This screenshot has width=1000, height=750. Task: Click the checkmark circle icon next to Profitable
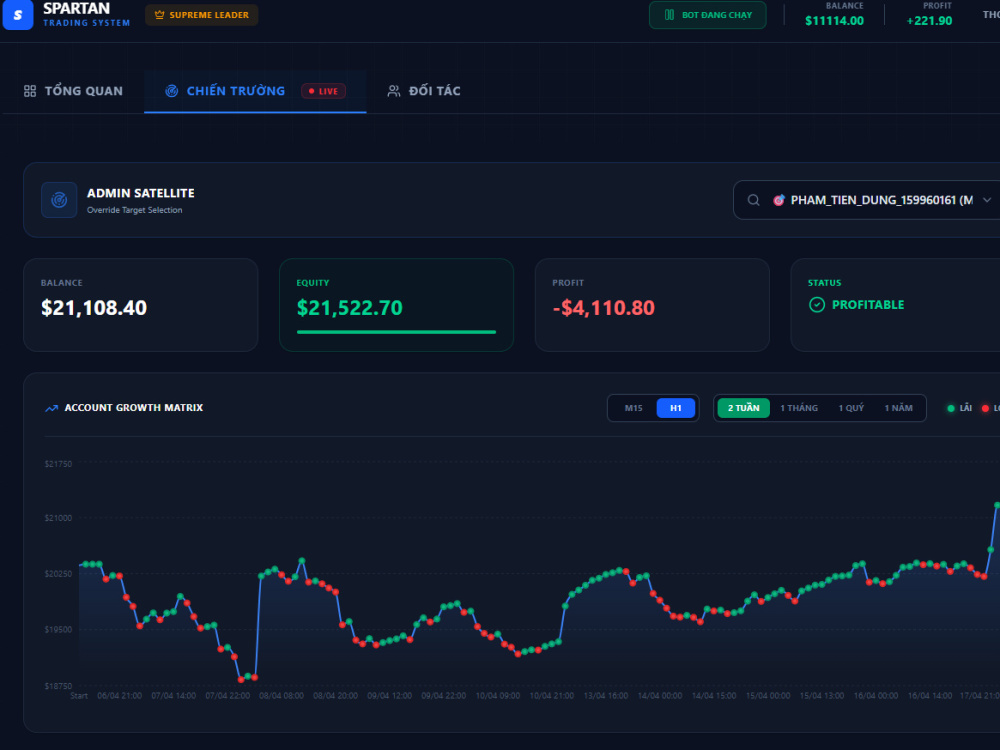pyautogui.click(x=817, y=305)
